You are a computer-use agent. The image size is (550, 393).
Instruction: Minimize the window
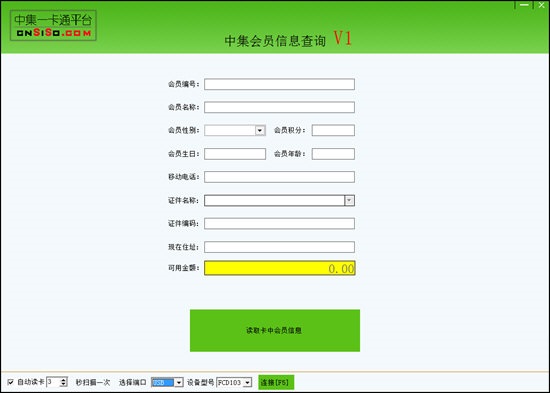tap(524, 5)
